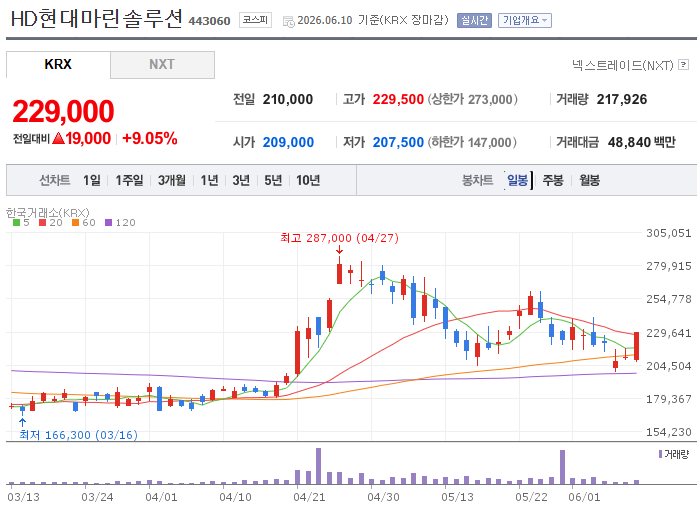Image resolution: width=697 pixels, height=508 pixels.
Task: Select the 일봉 daily candle chart
Action: [517, 180]
